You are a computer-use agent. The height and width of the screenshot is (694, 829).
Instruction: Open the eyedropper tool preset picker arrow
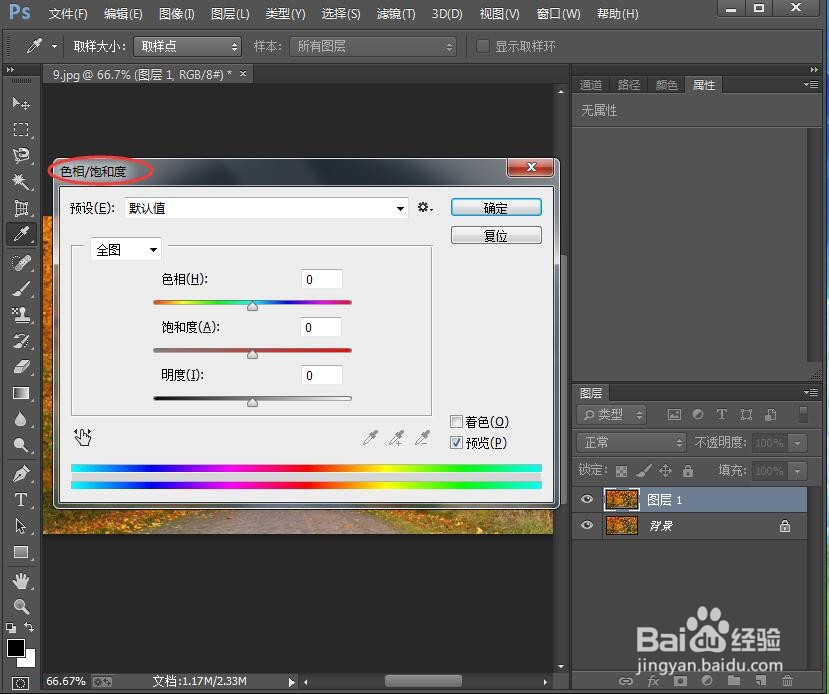point(54,47)
